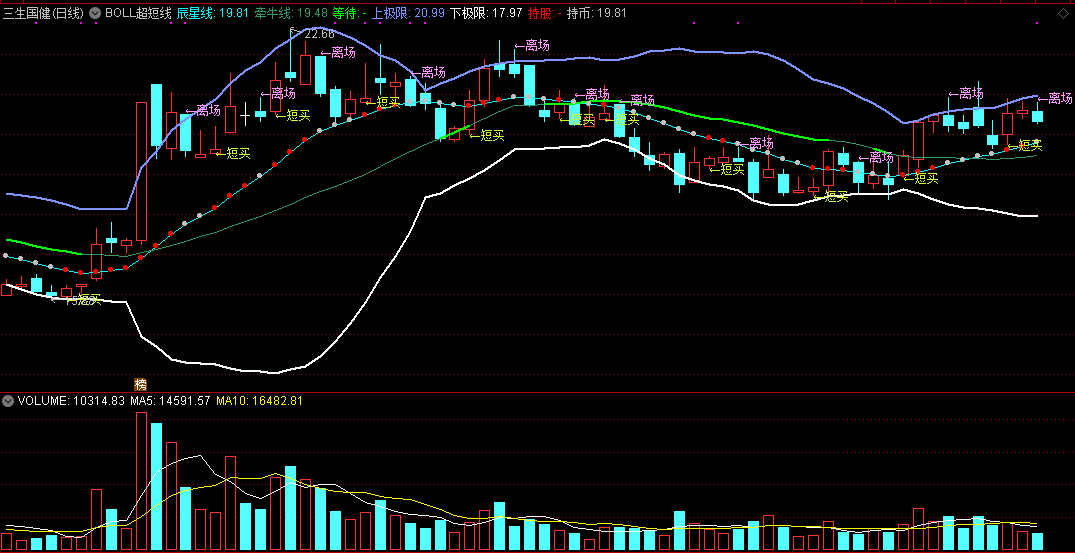Open the VOLUME indicator dropdown arrow
Image resolution: width=1075 pixels, height=553 pixels.
point(8,401)
